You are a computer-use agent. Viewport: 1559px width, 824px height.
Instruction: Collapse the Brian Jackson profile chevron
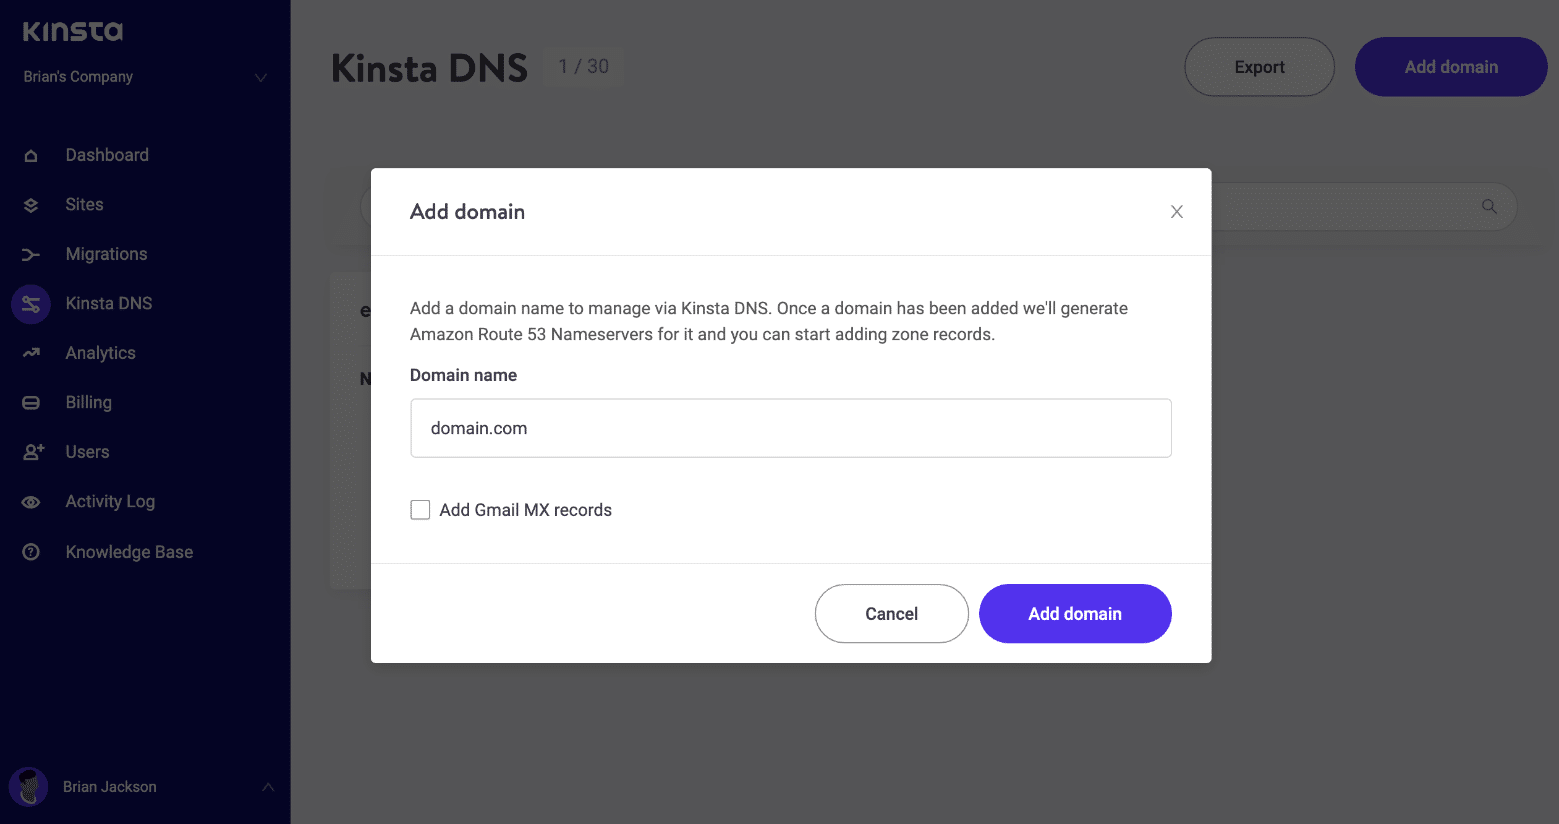267,787
